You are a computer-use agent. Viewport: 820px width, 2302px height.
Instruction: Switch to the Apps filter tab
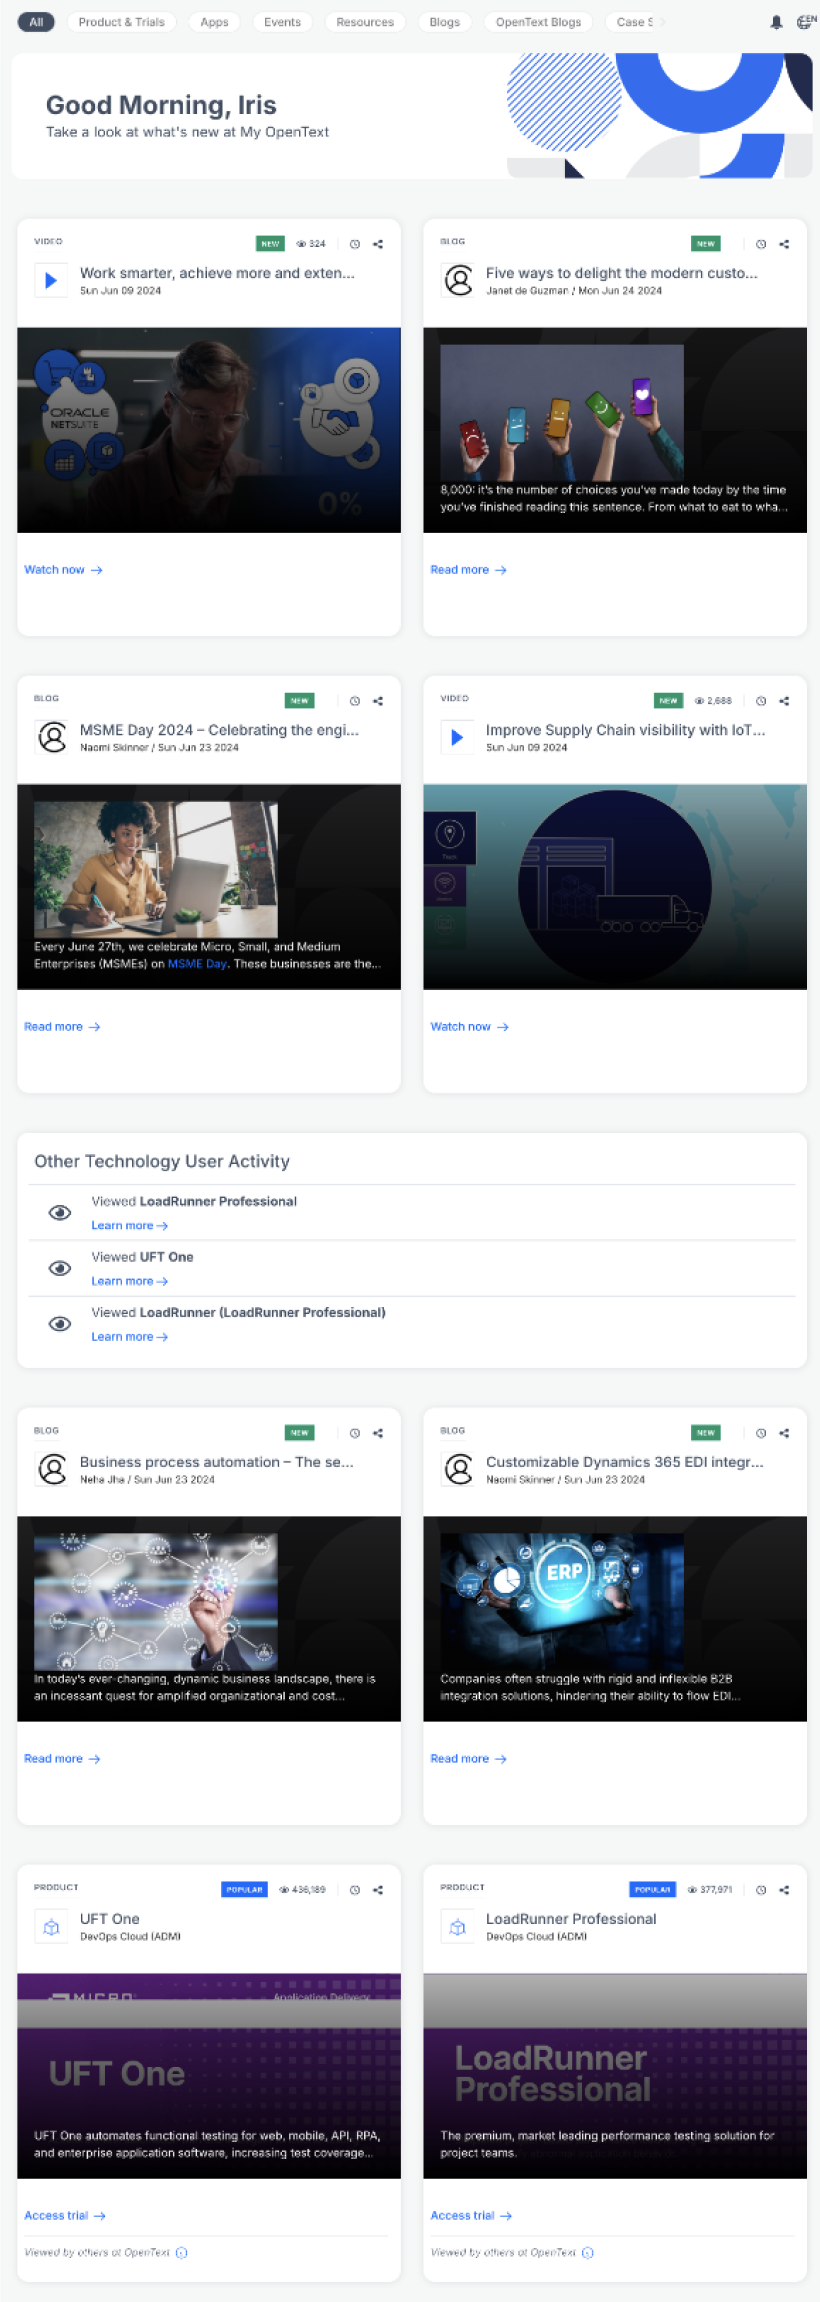point(214,22)
